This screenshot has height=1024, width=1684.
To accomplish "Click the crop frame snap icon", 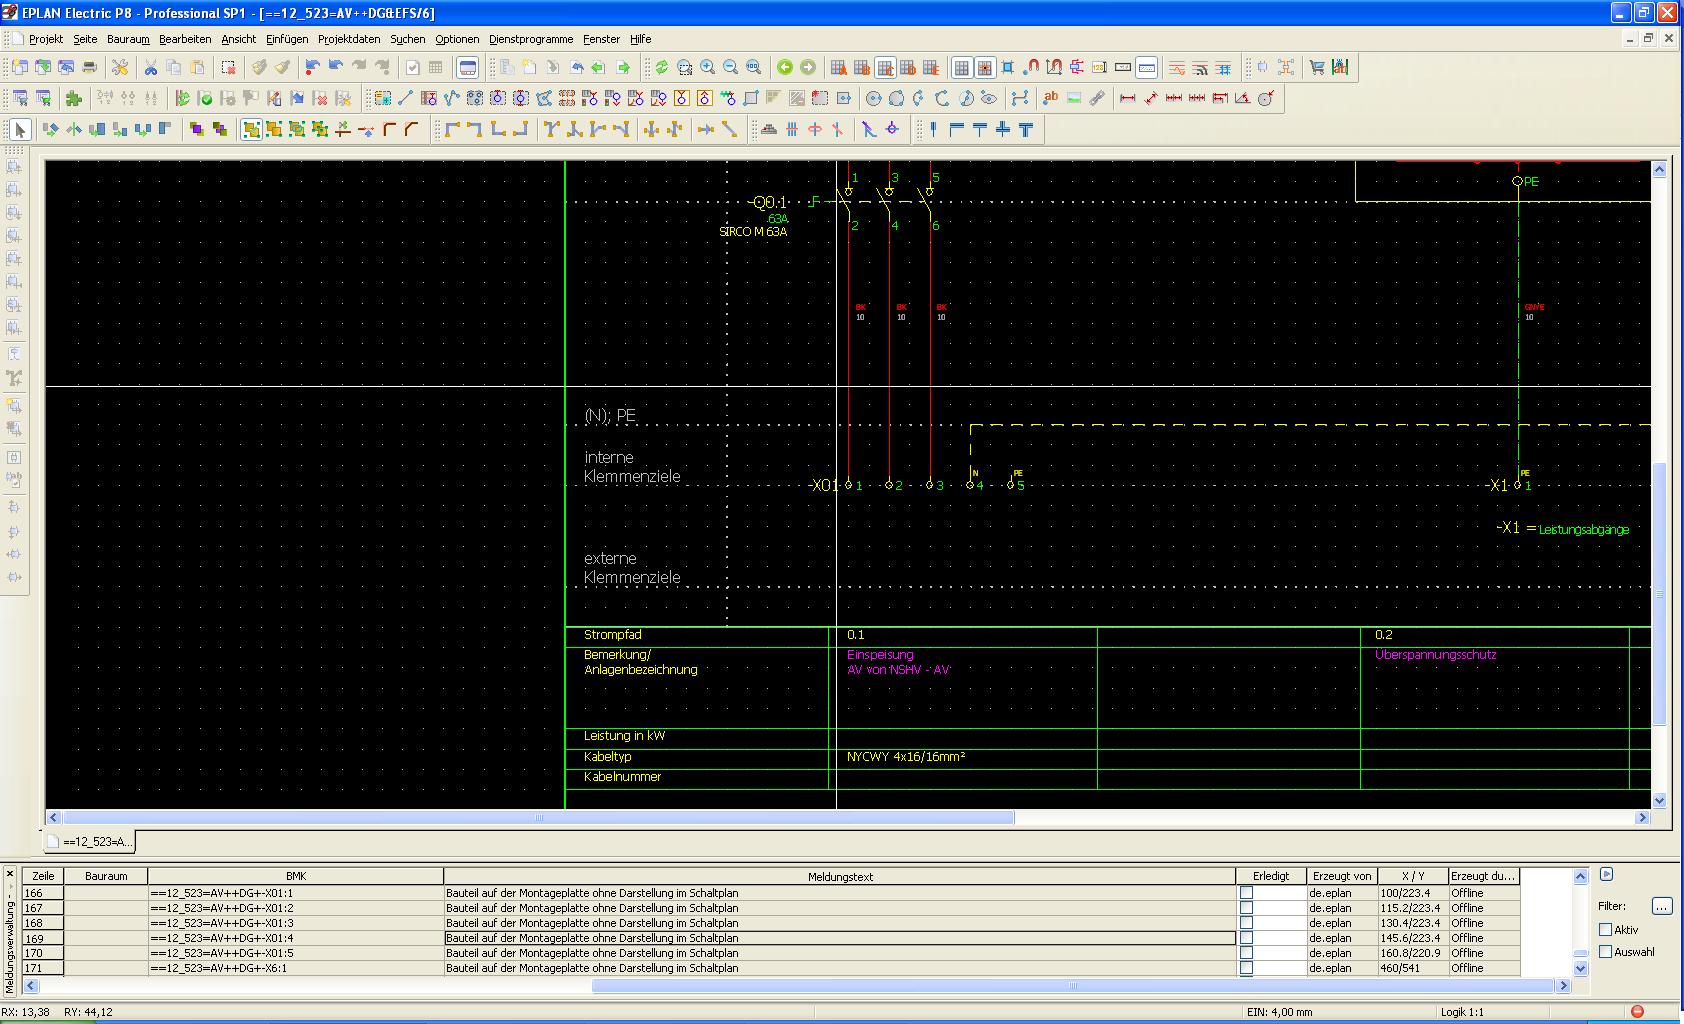I will [1007, 67].
